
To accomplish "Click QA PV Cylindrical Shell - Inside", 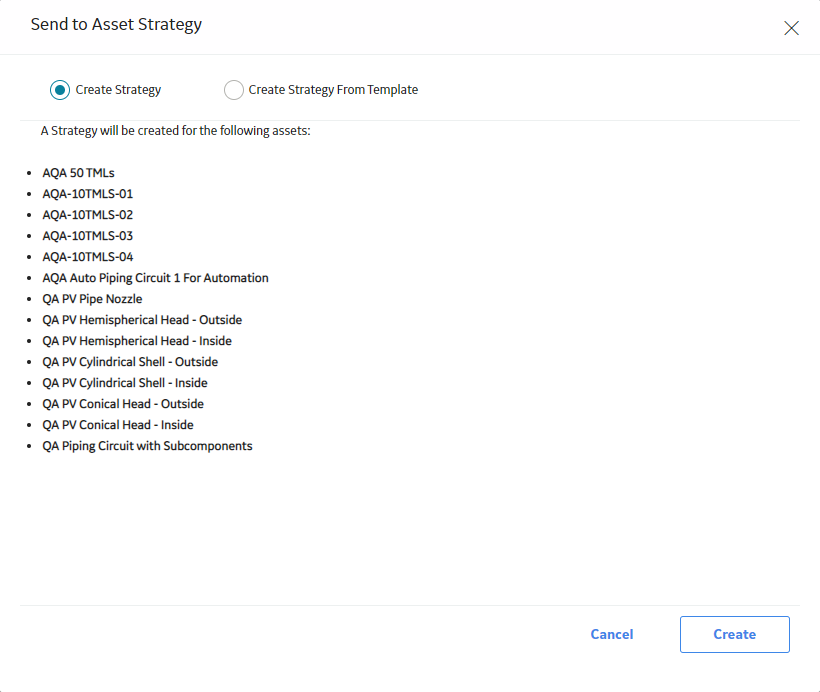I will [125, 383].
